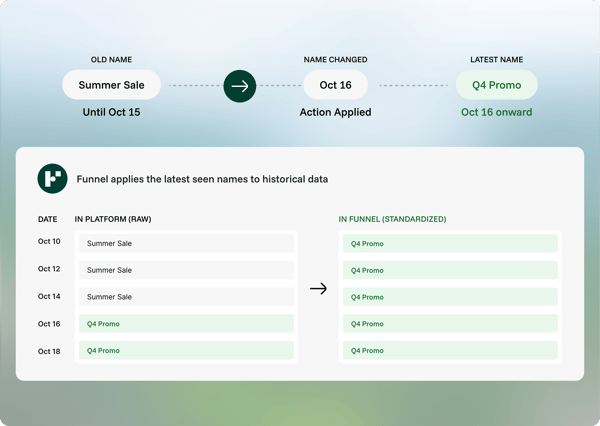Screen dimensions: 600x426
Task: Click the Funnel applies latest seen names heading
Action: click(202, 179)
